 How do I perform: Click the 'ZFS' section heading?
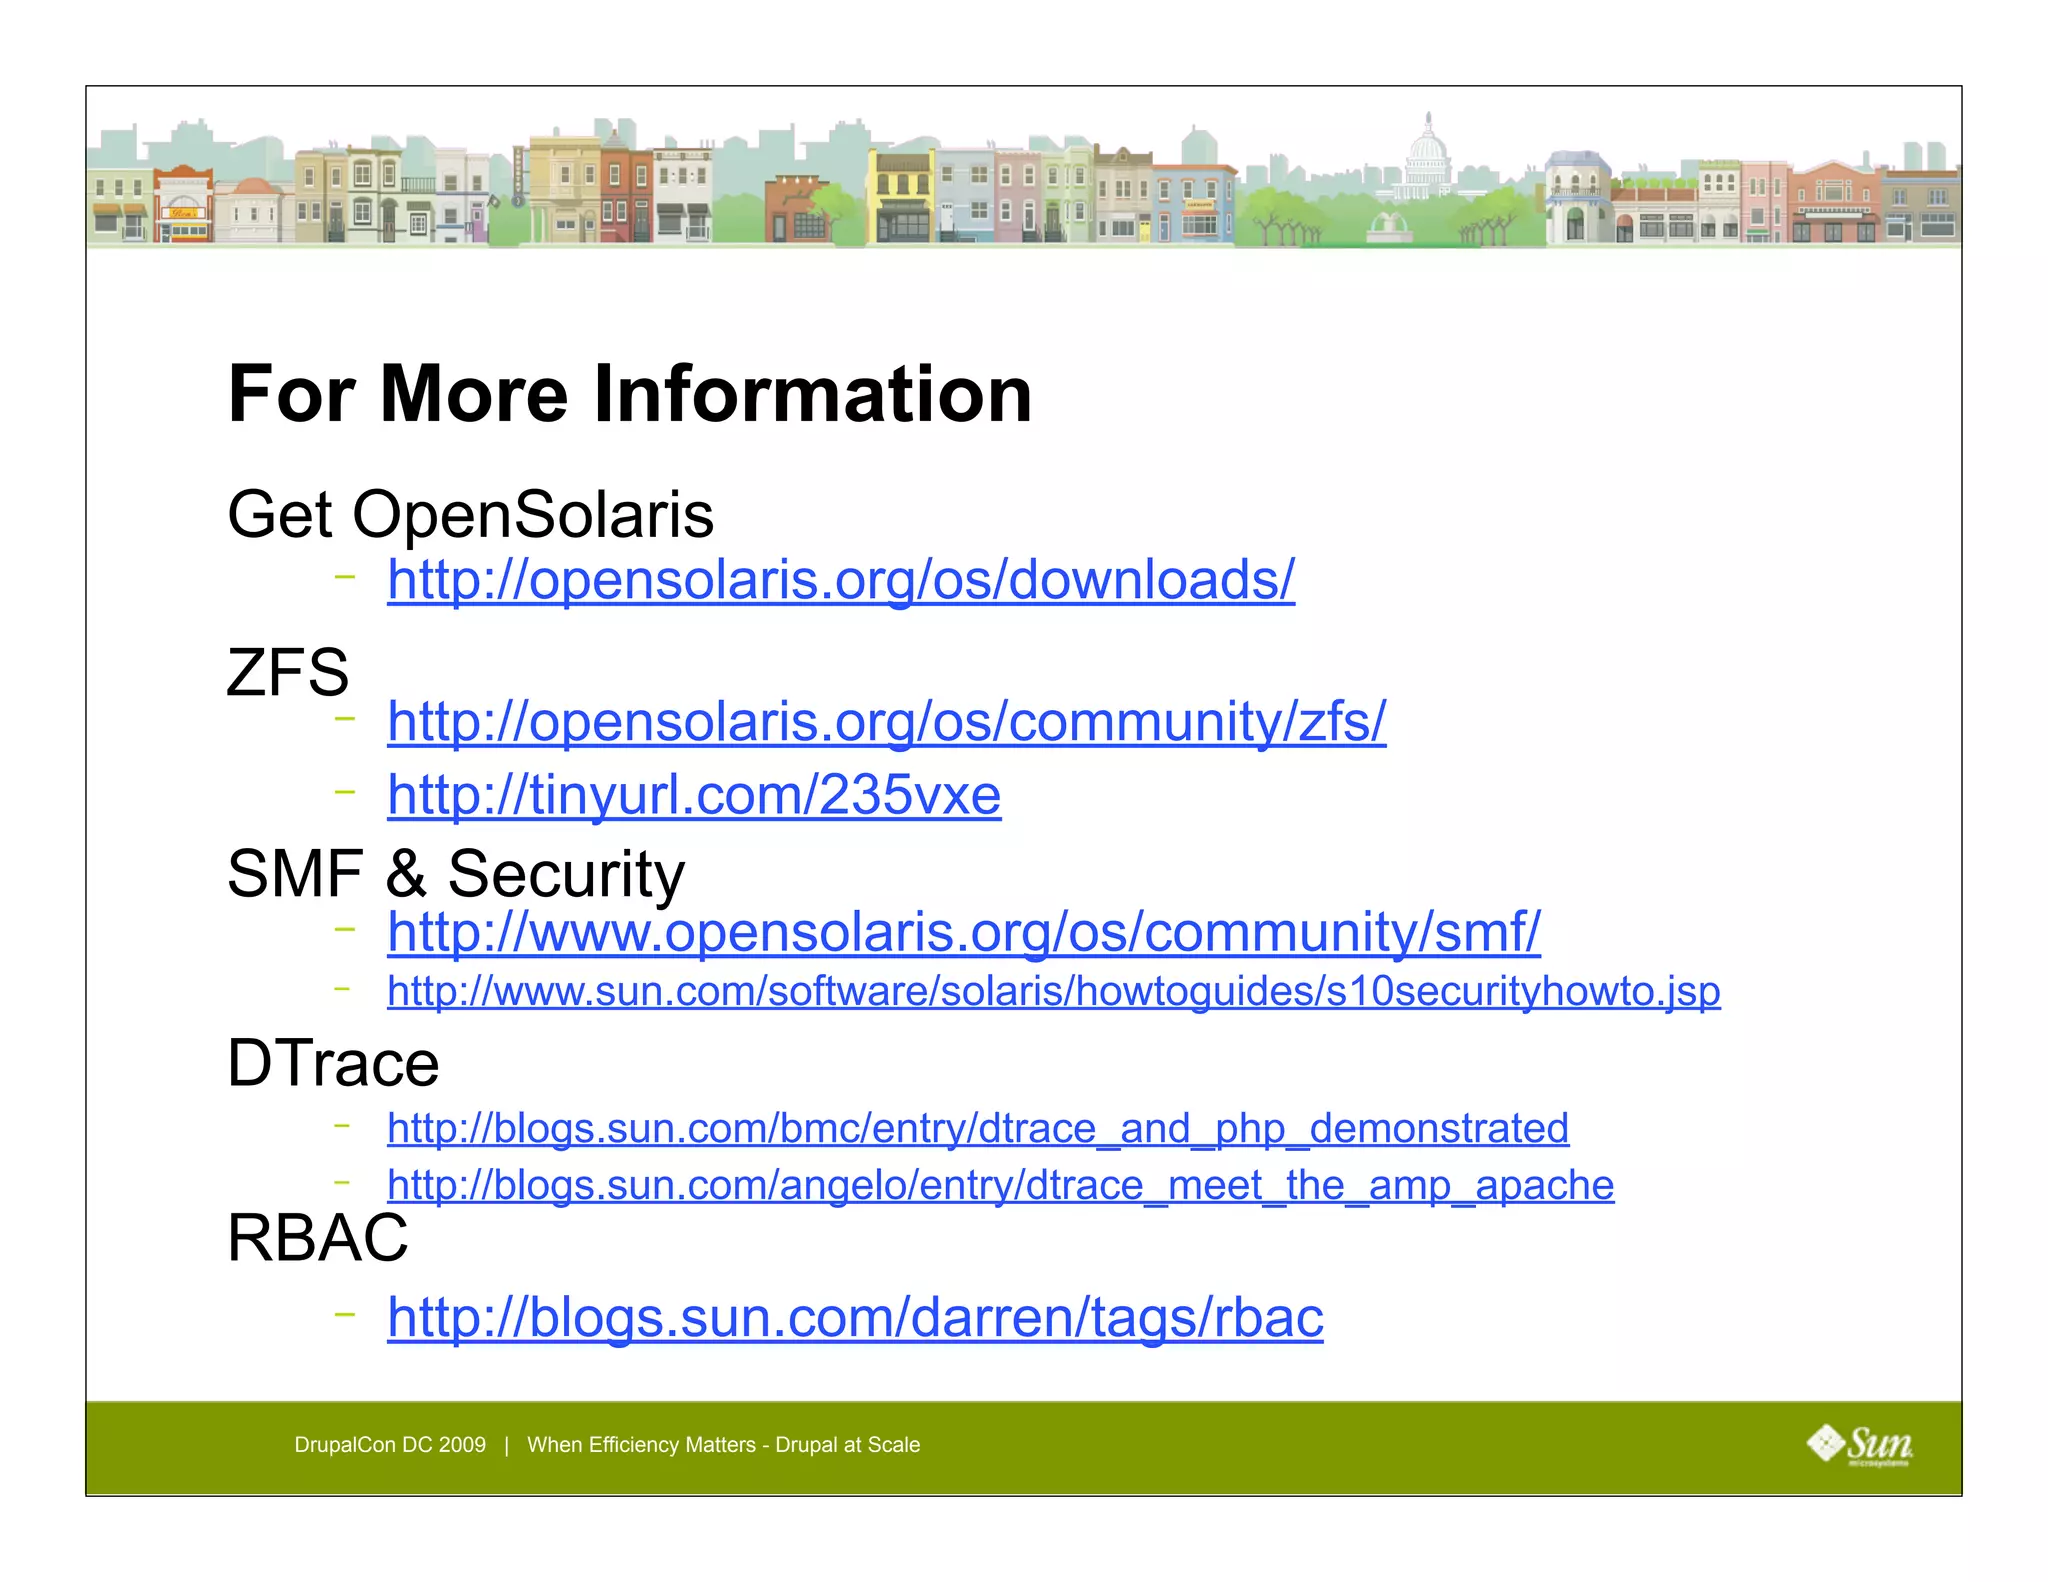[288, 672]
